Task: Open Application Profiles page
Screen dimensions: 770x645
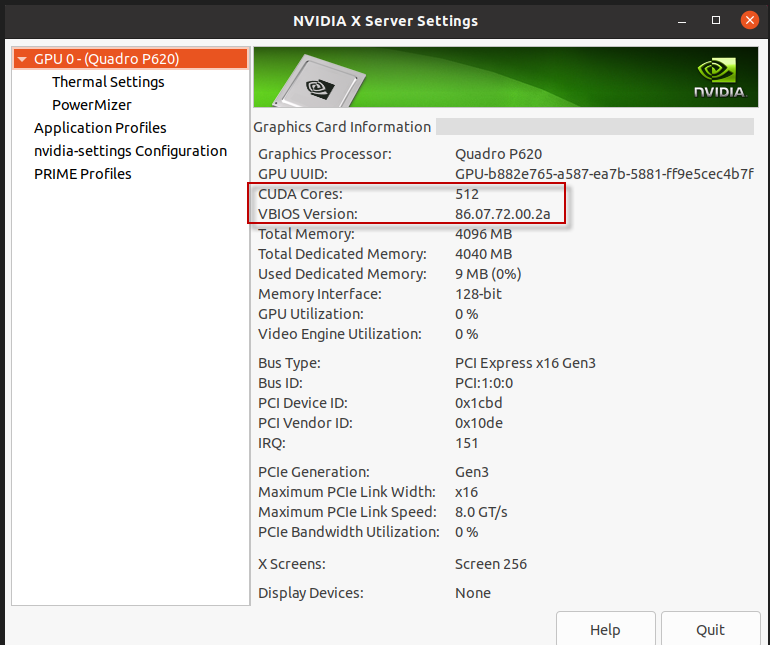Action: [x=100, y=128]
